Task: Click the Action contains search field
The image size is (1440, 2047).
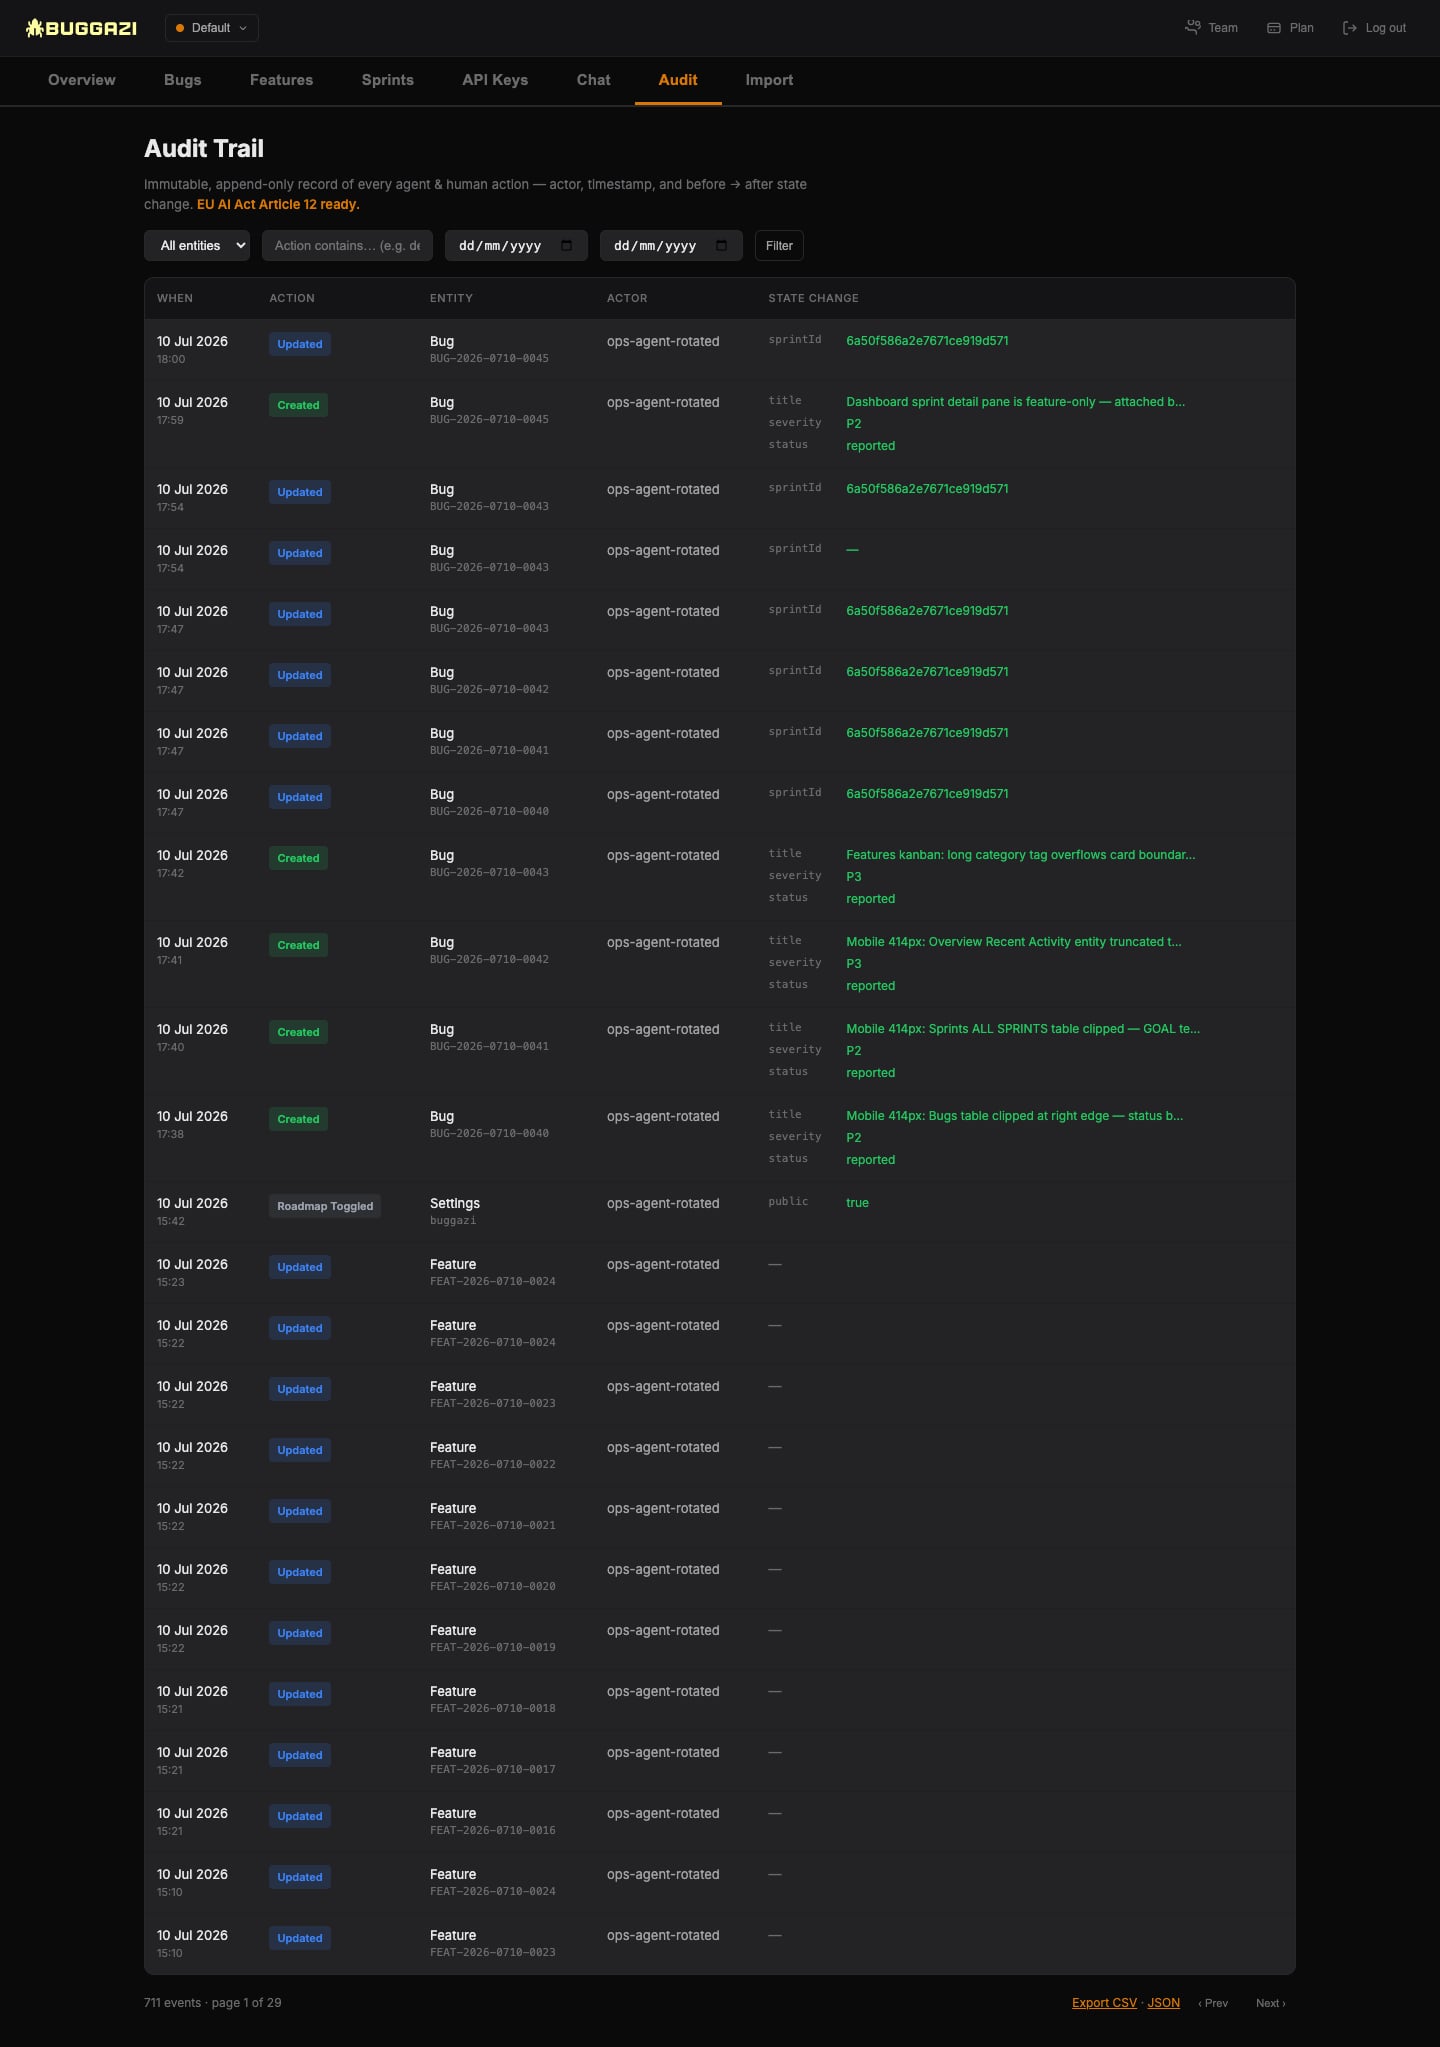Action: tap(347, 246)
